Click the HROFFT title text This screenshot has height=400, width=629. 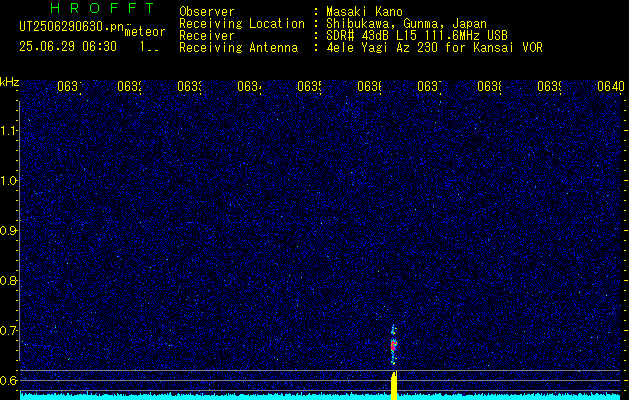click(102, 8)
